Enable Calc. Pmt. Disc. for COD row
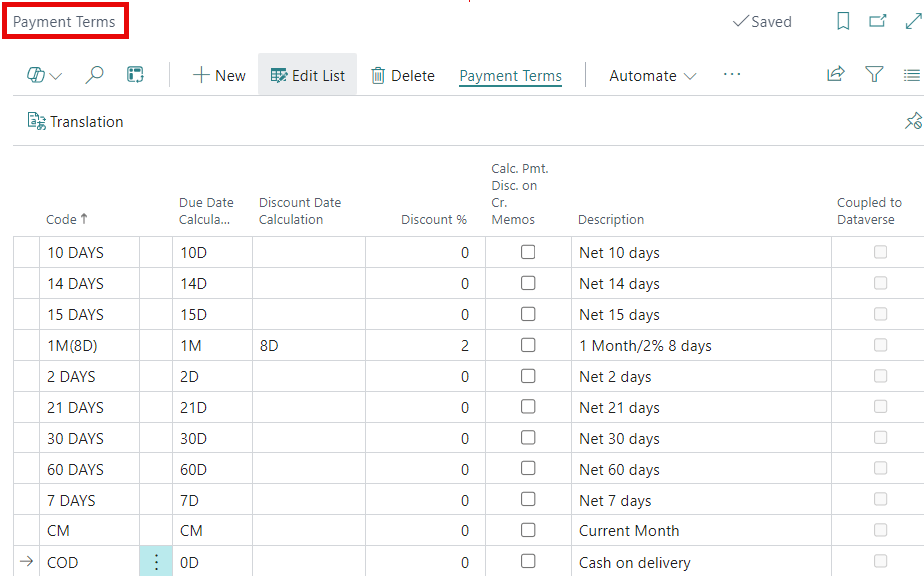This screenshot has width=924, height=576. (528, 561)
